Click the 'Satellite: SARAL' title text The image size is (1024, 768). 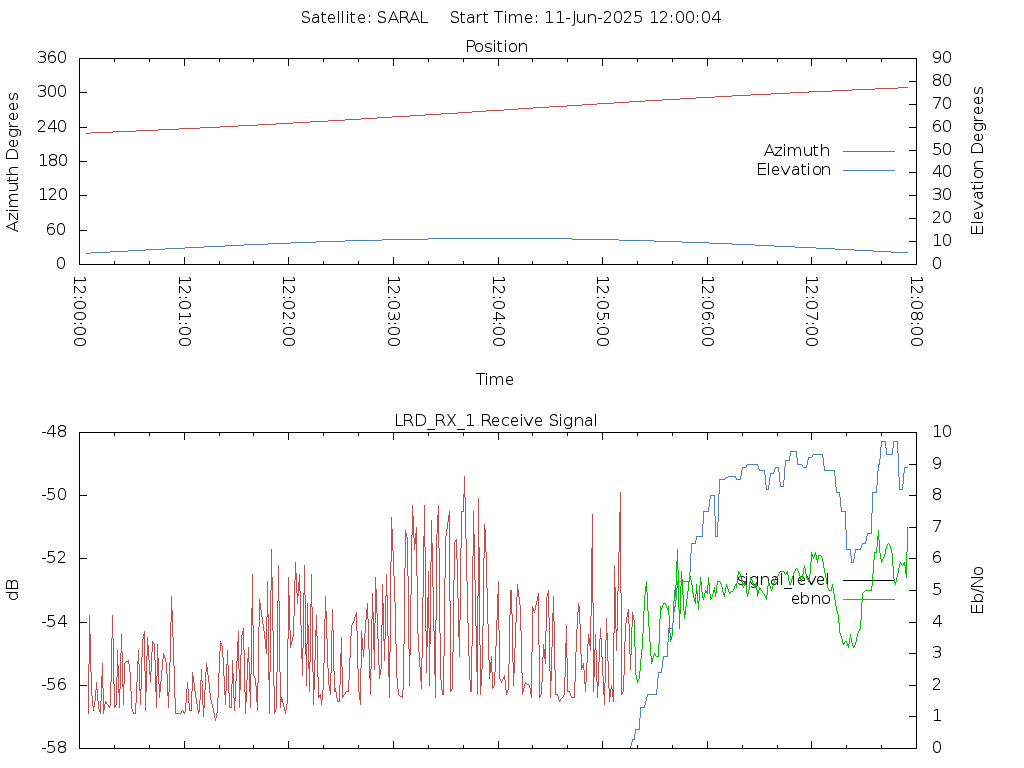click(364, 18)
